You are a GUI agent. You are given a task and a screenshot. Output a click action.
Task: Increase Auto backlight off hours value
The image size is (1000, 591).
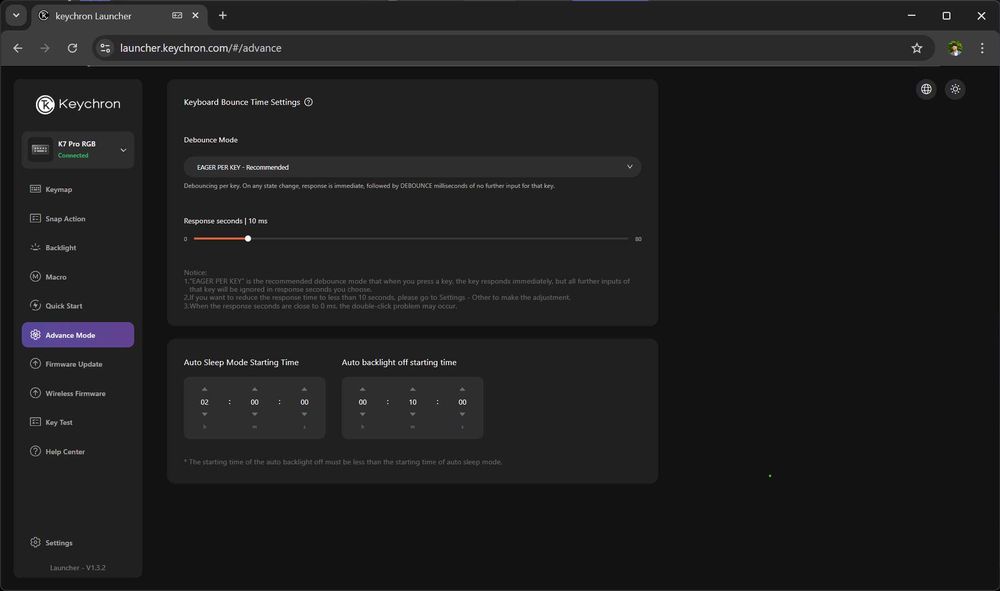362,389
